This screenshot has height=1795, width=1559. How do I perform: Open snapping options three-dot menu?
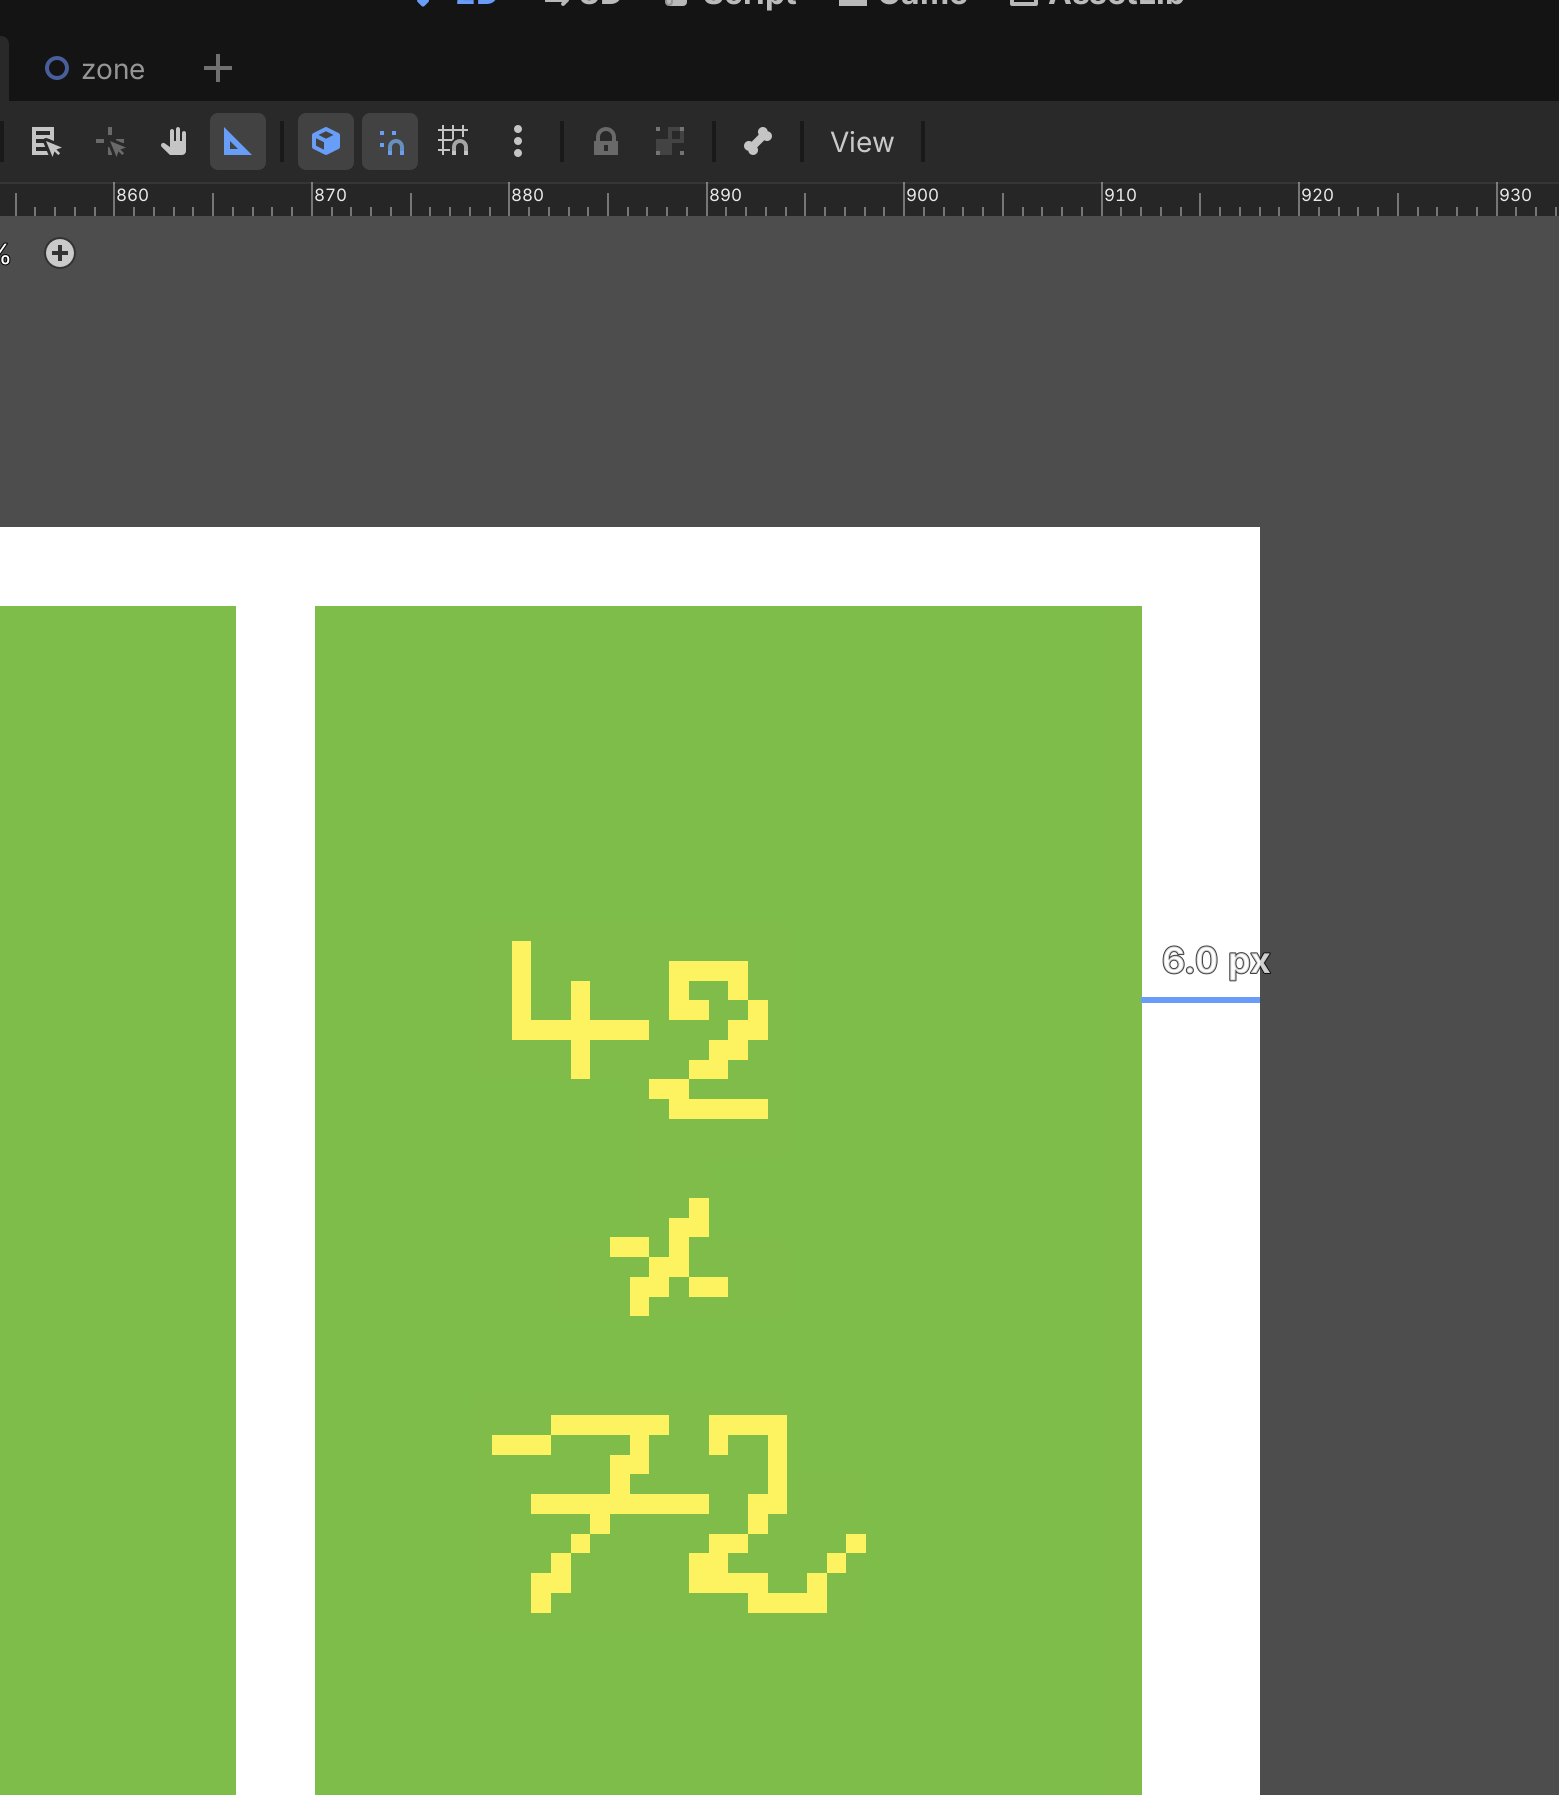517,142
